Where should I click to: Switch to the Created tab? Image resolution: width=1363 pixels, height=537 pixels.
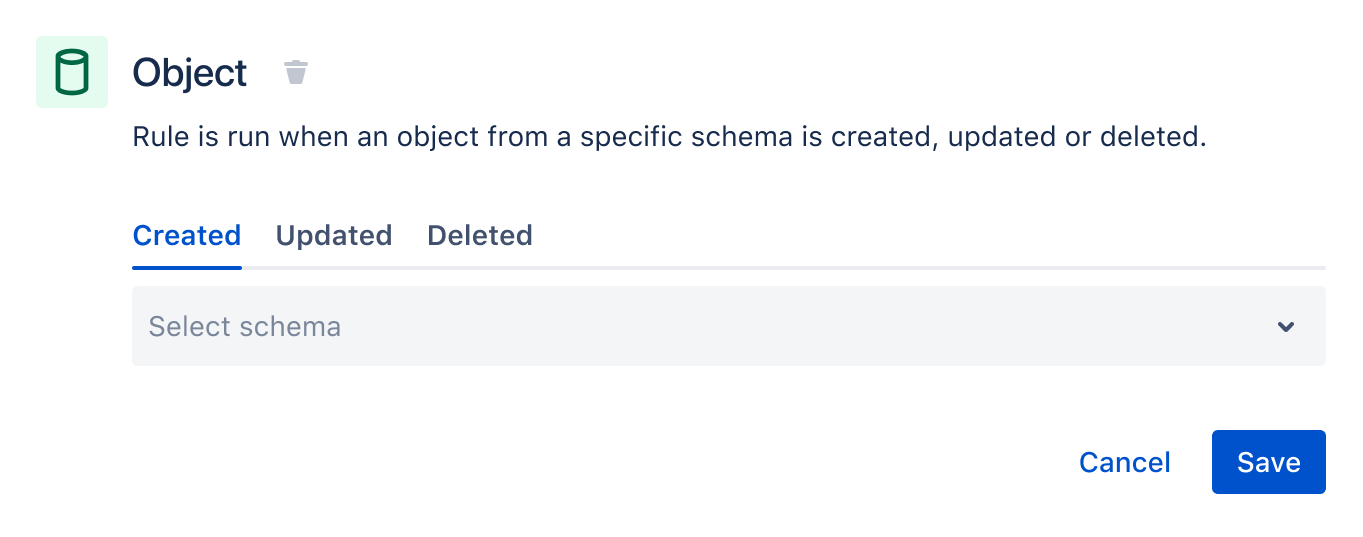(x=187, y=236)
